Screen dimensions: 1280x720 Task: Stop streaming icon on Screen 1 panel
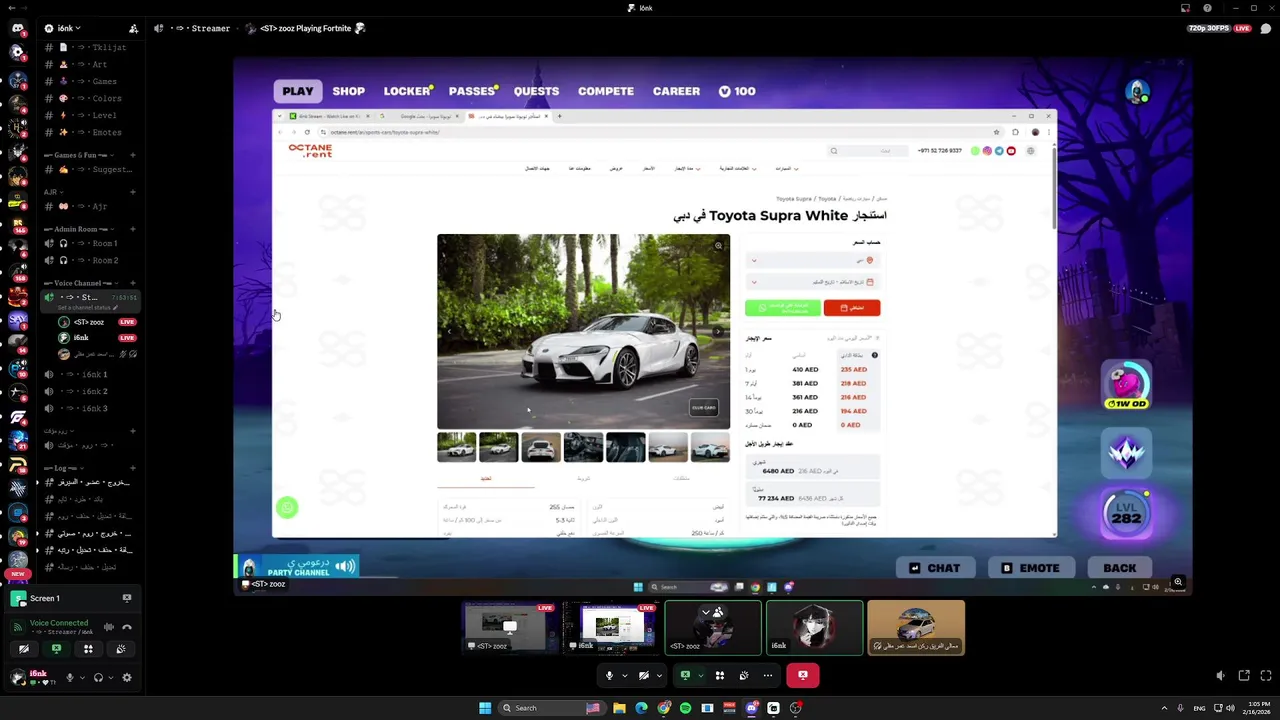point(127,598)
